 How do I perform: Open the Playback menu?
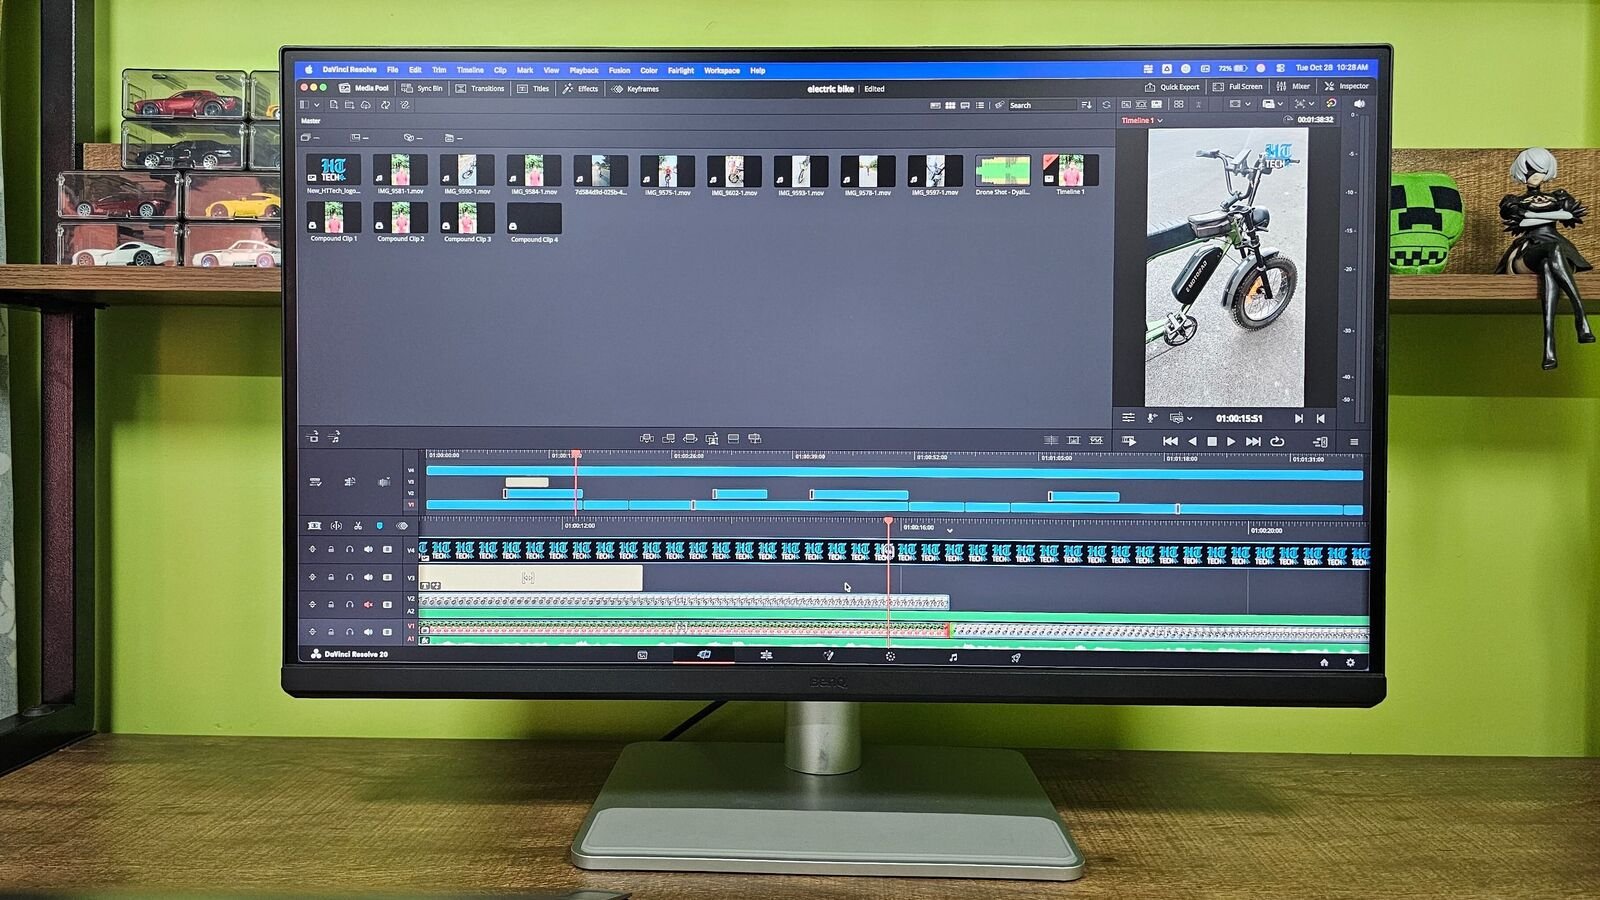point(583,70)
